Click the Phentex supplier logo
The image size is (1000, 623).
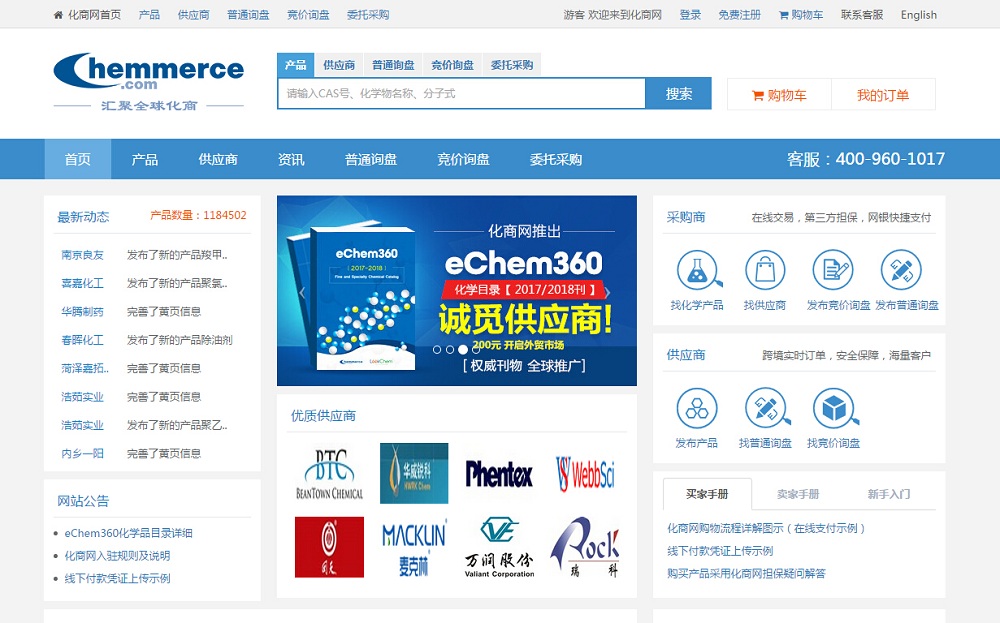499,474
